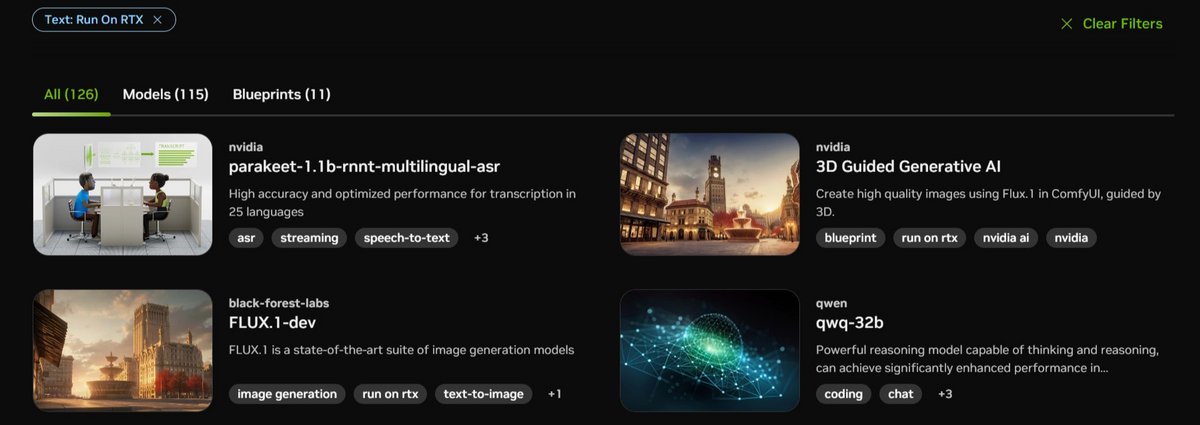Click the text-to-image tag
Screen dimensions: 1200x425
pos(484,394)
